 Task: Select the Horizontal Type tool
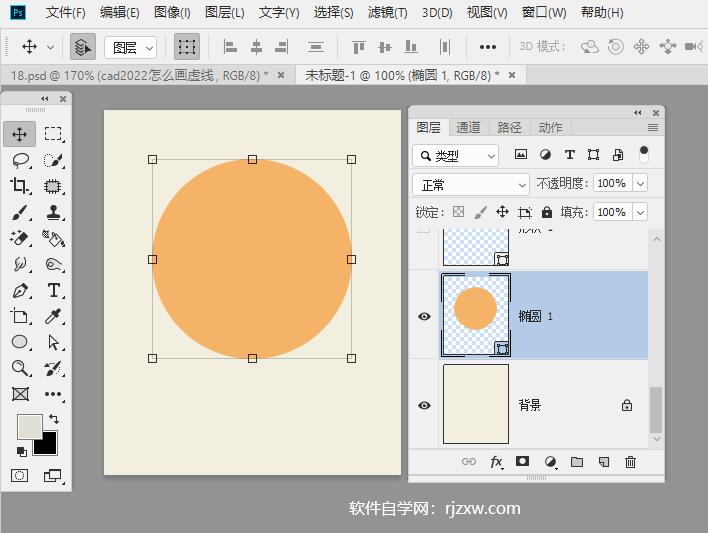54,291
